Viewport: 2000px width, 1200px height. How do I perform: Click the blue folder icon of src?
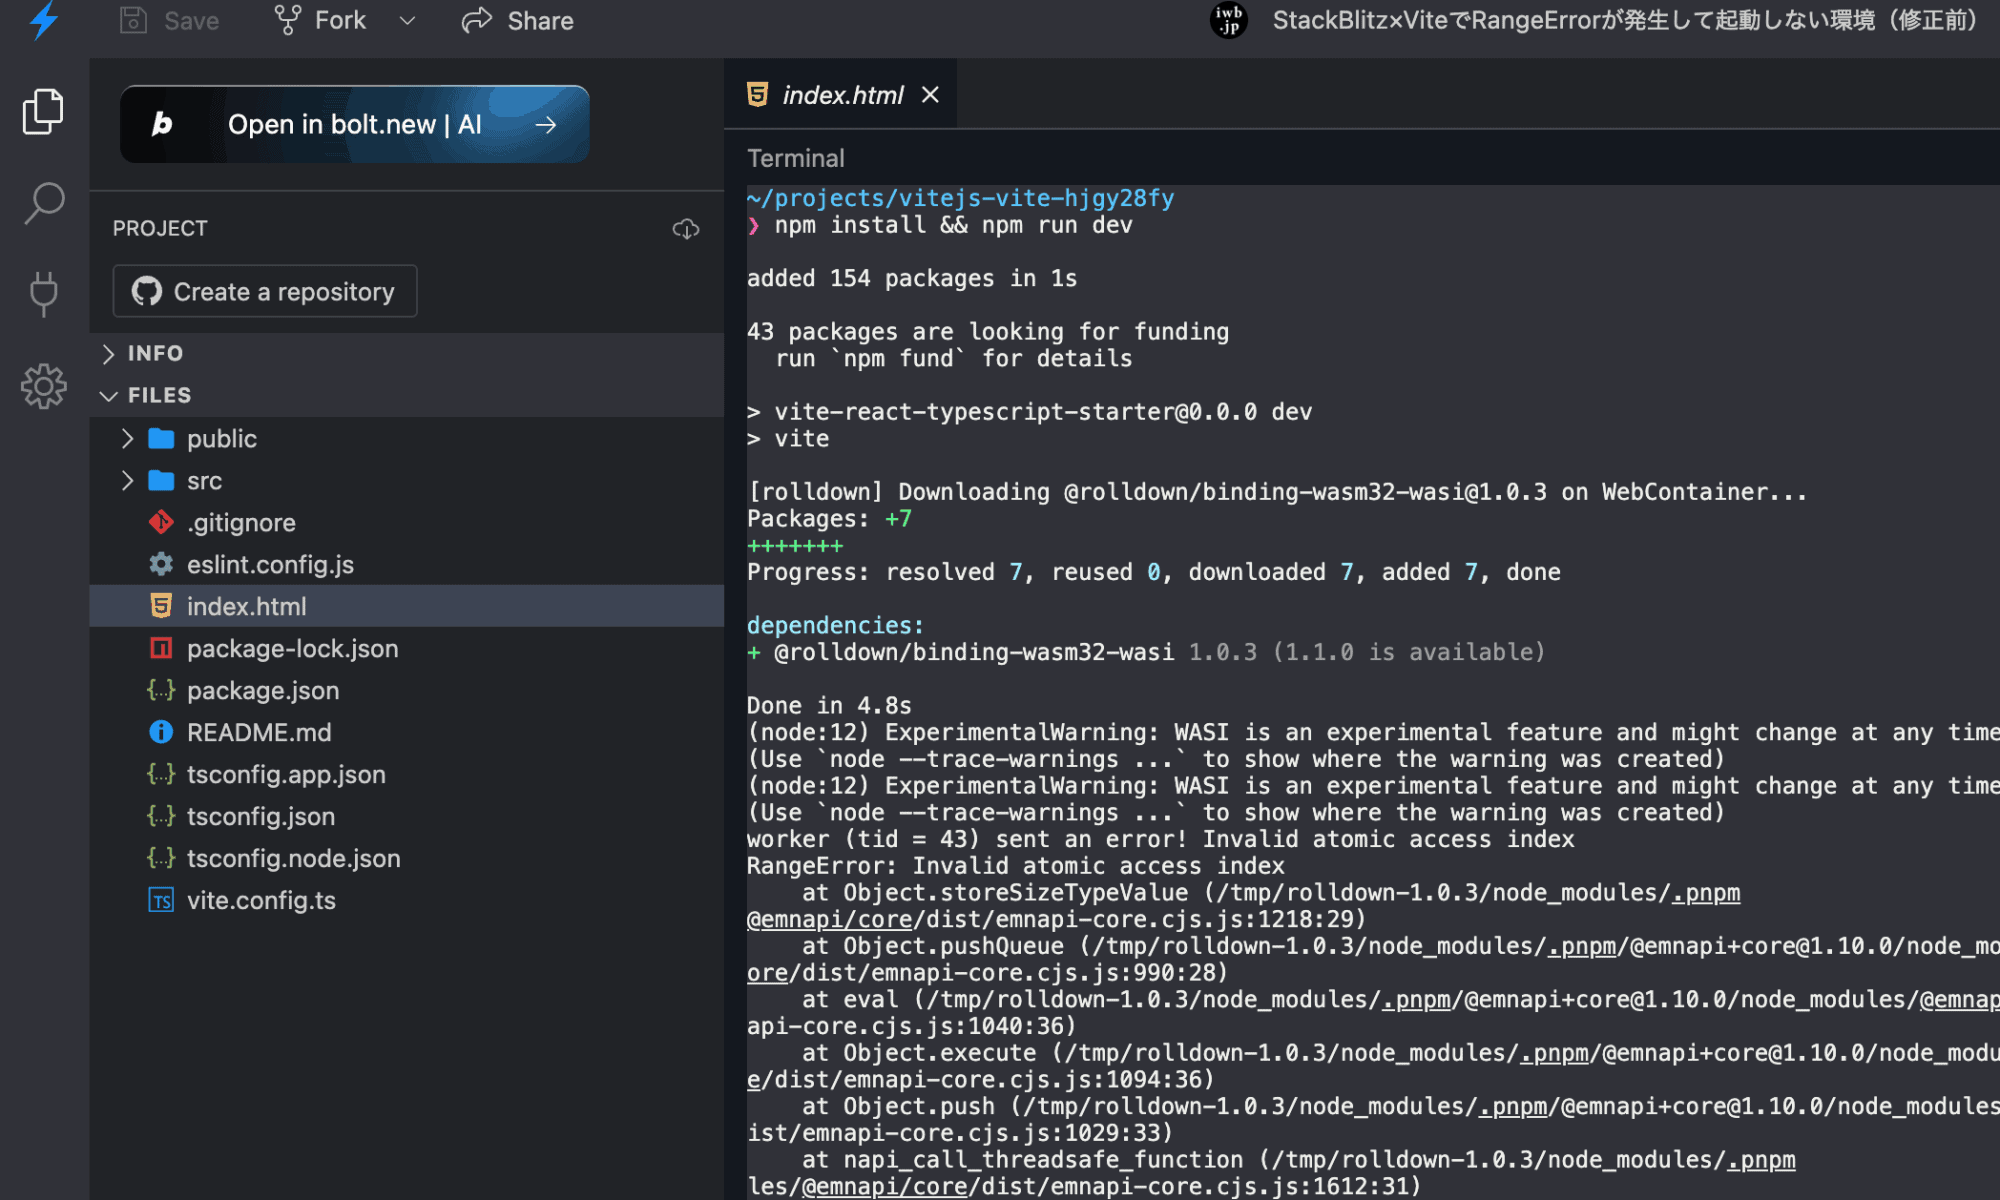(161, 480)
